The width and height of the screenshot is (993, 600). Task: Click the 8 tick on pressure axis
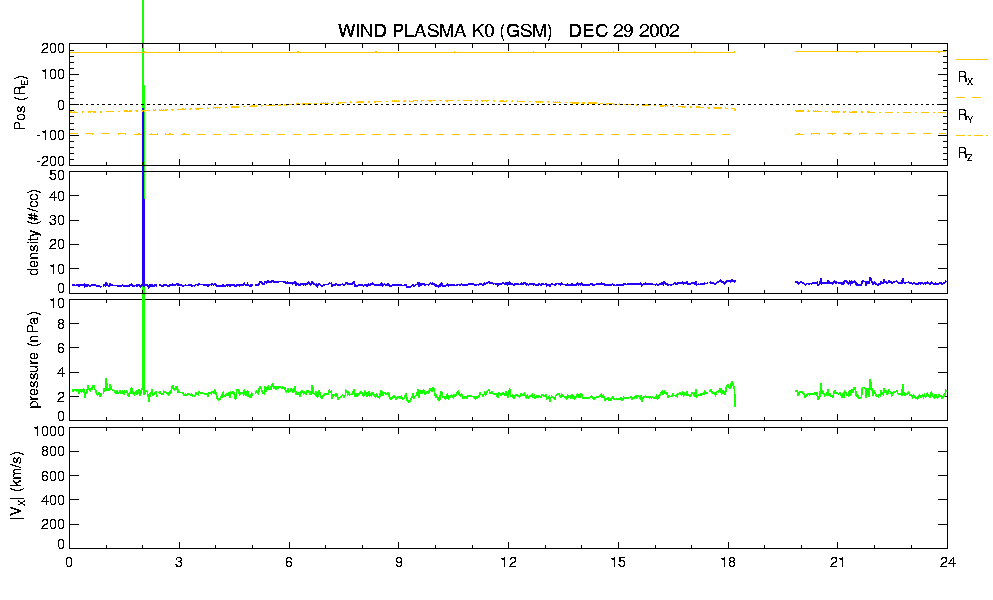61,324
